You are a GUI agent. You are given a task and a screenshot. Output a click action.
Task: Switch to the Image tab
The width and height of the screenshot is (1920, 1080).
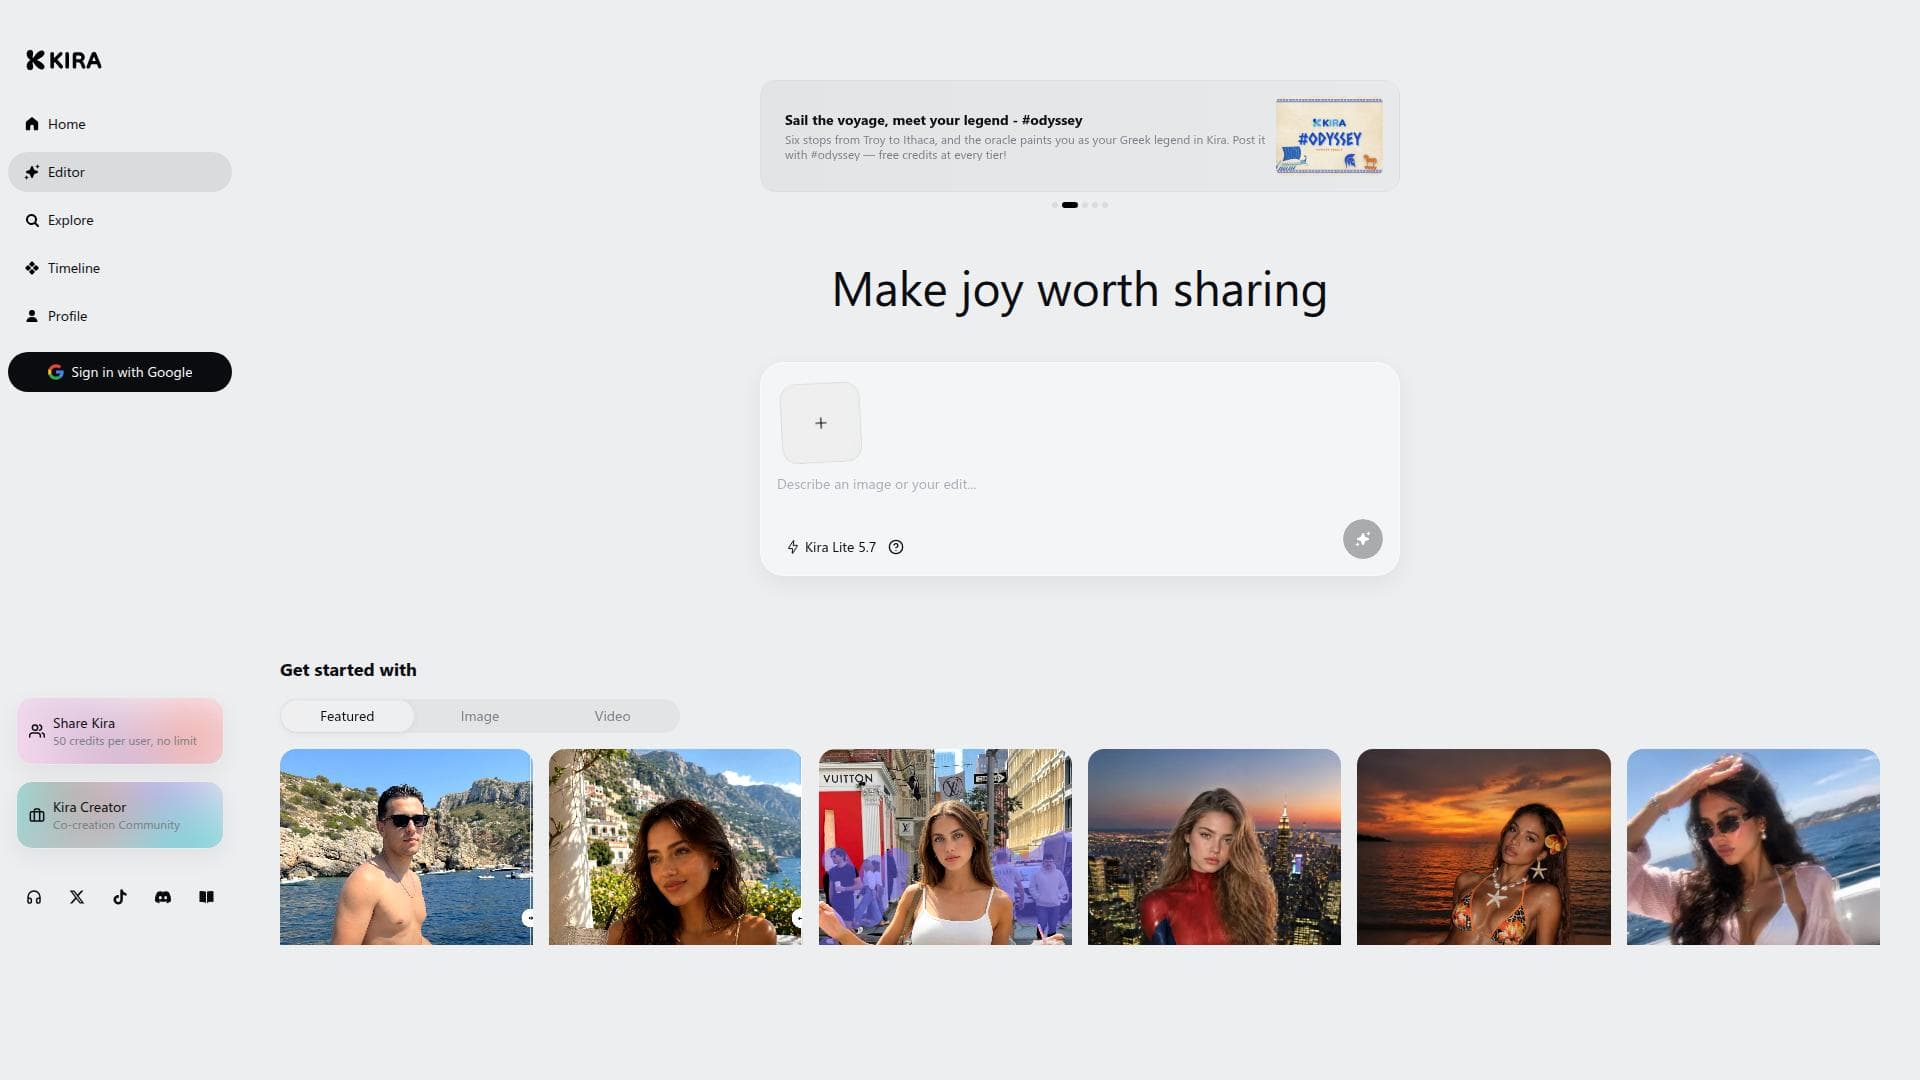[x=480, y=716]
